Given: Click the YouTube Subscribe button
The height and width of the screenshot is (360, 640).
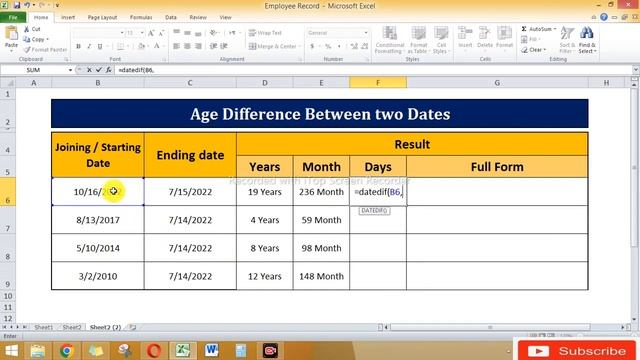Looking at the screenshot, I should (x=576, y=351).
